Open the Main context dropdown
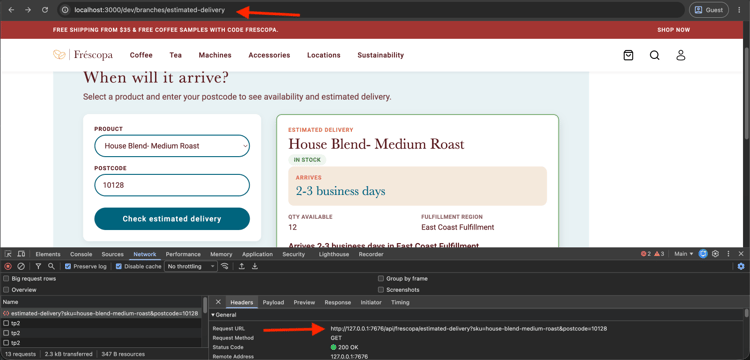The width and height of the screenshot is (750, 360). (x=684, y=254)
